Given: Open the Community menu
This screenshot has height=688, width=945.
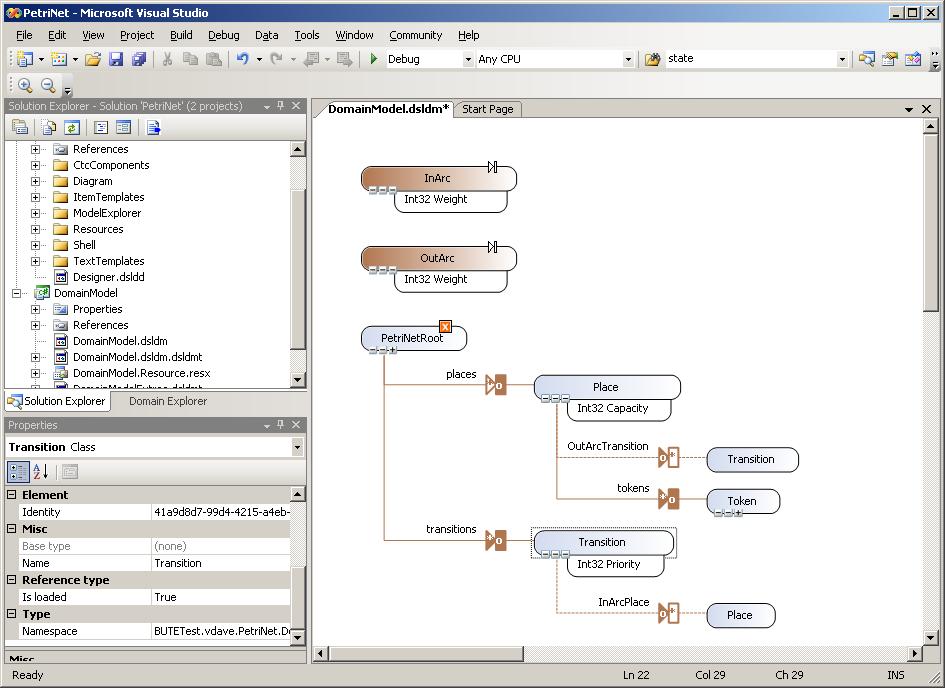Looking at the screenshot, I should (415, 36).
